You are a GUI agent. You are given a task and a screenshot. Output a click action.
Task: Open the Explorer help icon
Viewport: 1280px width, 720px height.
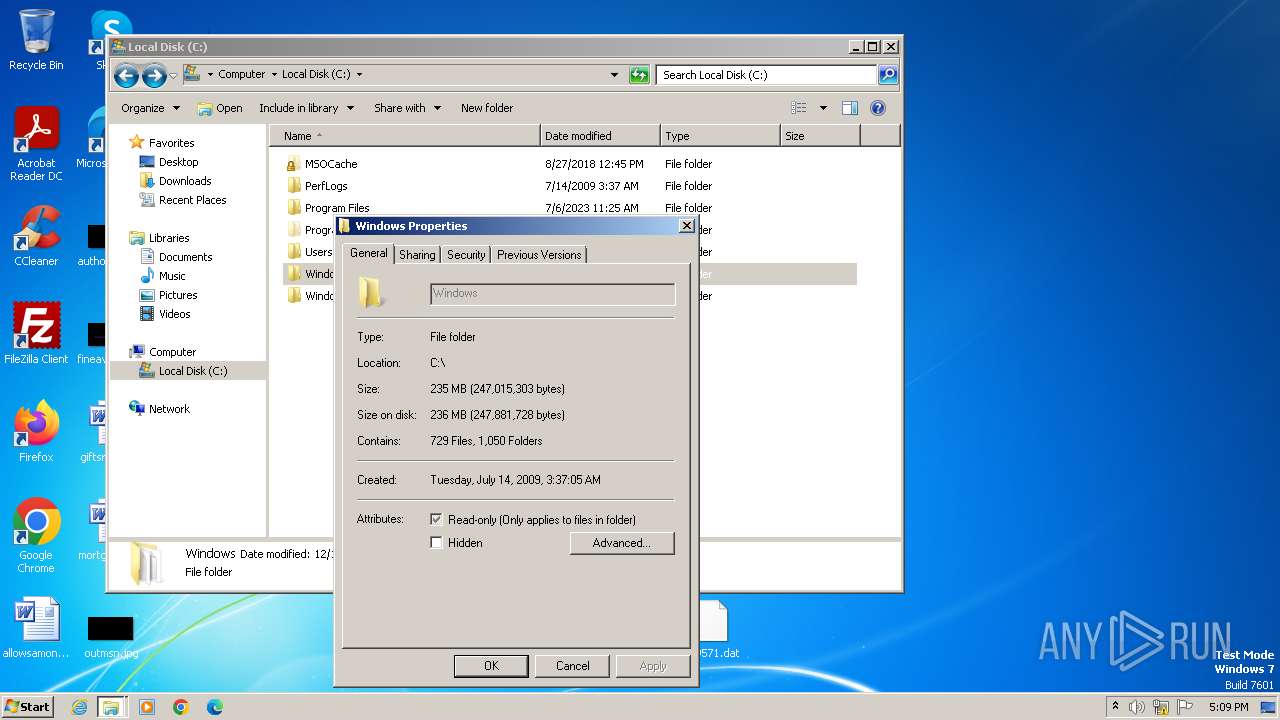[x=878, y=108]
